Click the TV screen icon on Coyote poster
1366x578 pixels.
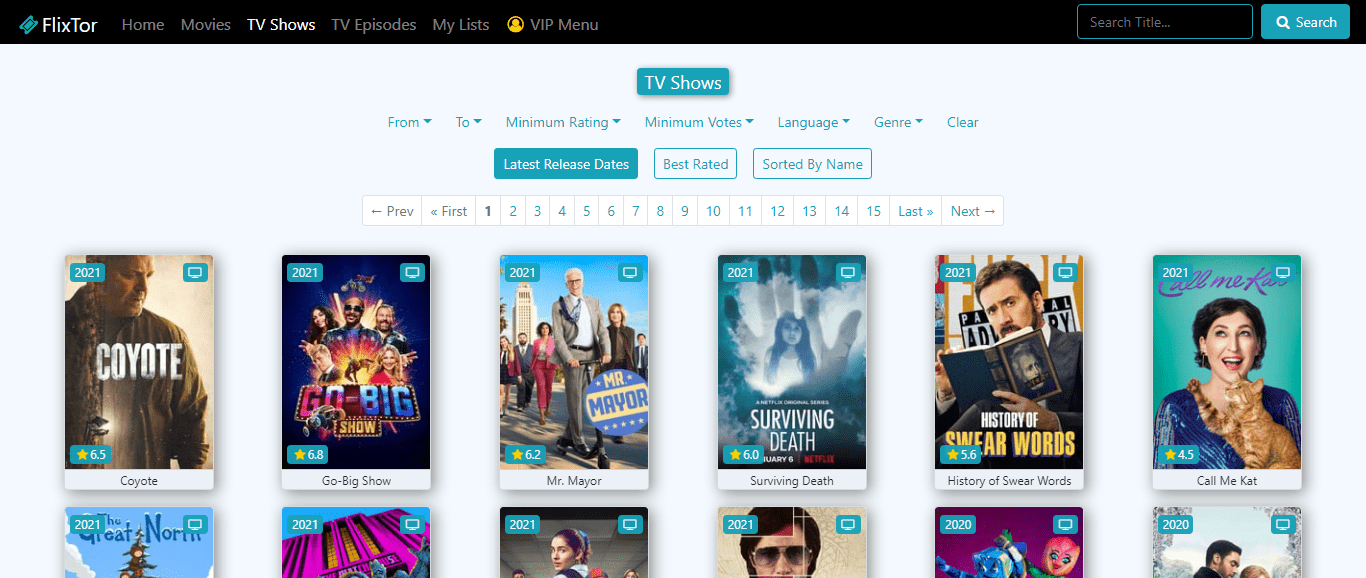click(195, 272)
